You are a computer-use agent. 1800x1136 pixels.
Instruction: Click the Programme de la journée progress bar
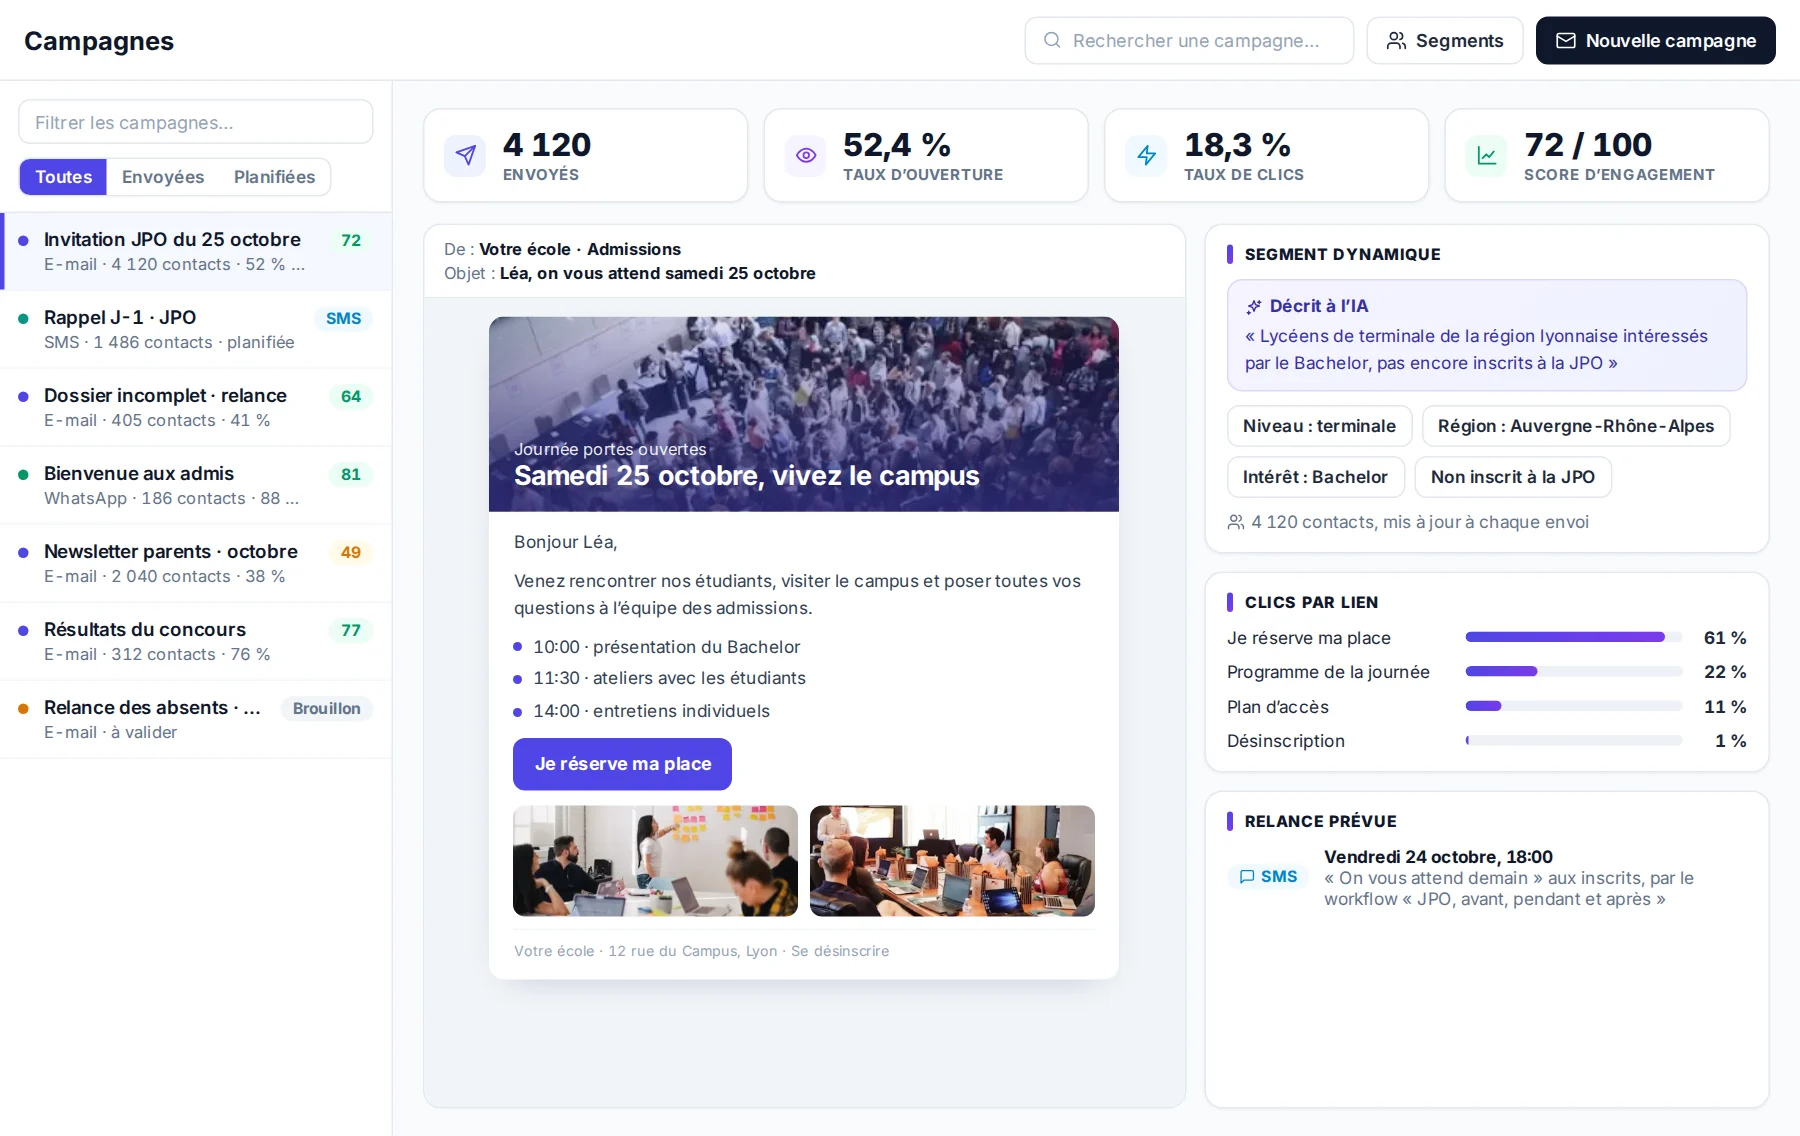click(1574, 672)
